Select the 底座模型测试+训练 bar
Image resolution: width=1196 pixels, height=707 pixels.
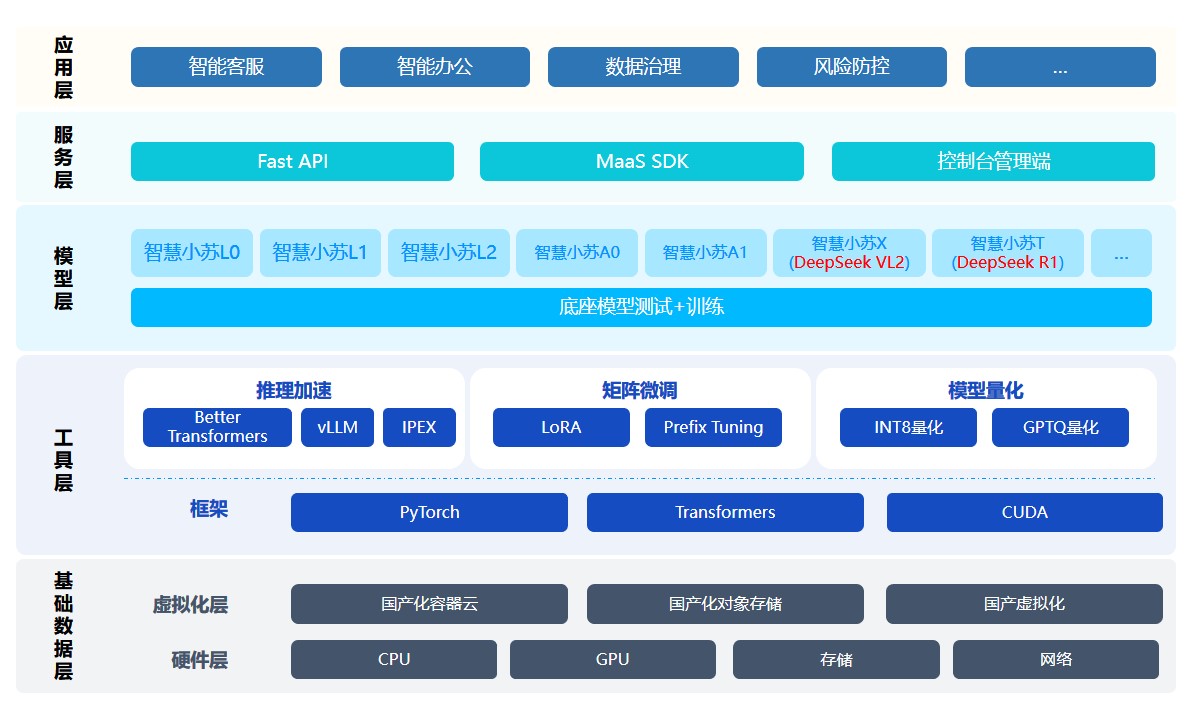coord(641,307)
